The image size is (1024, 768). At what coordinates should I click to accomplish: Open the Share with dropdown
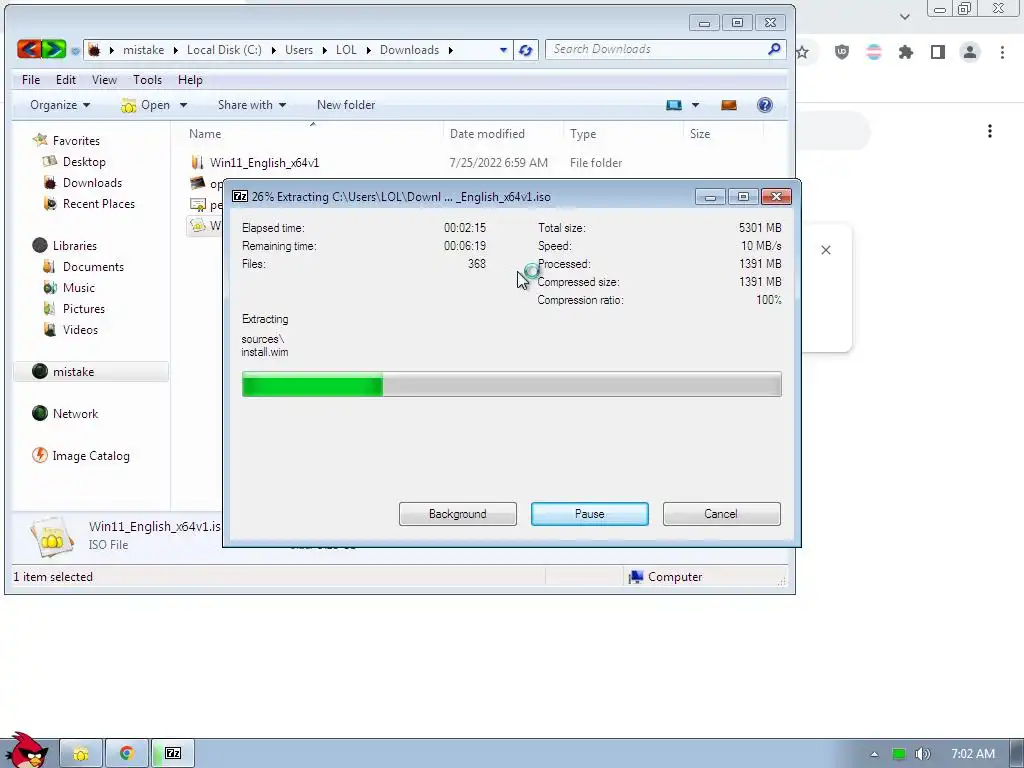(251, 105)
